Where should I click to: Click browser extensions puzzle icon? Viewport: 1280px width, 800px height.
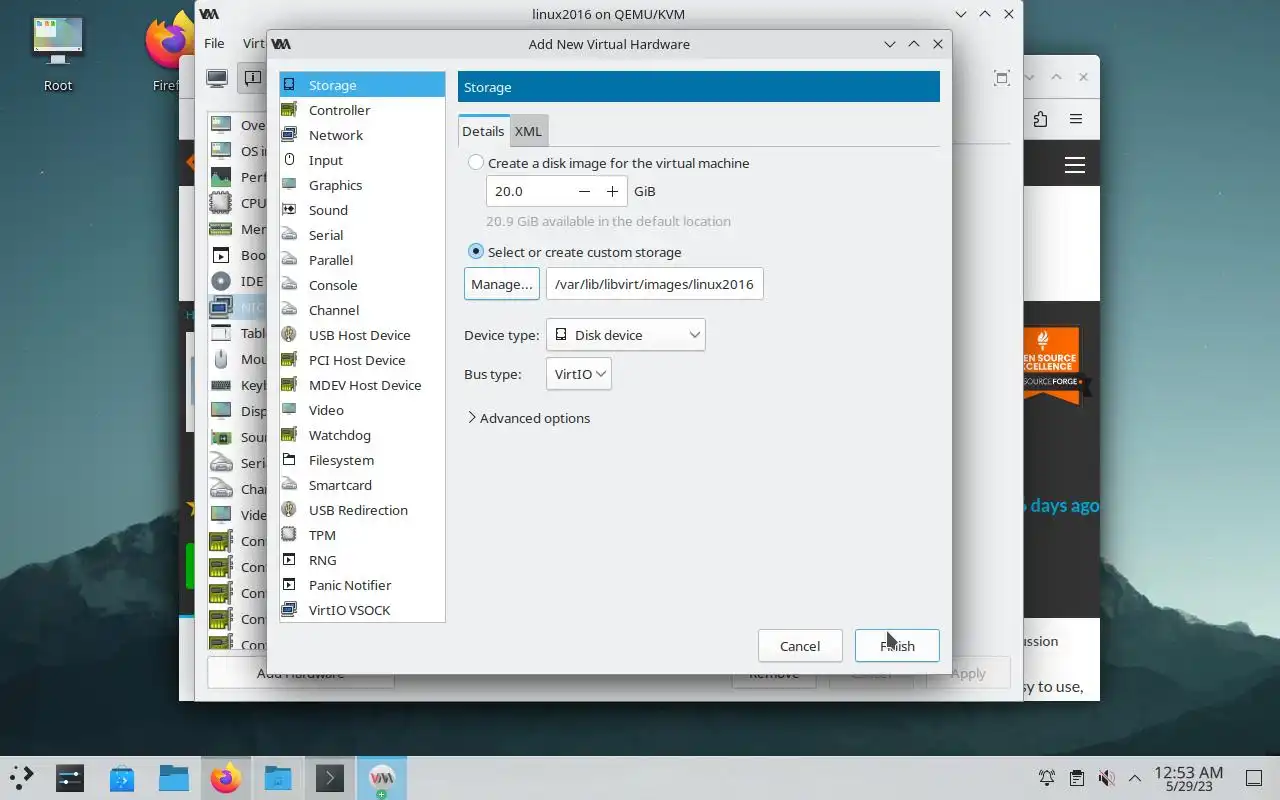(1040, 119)
